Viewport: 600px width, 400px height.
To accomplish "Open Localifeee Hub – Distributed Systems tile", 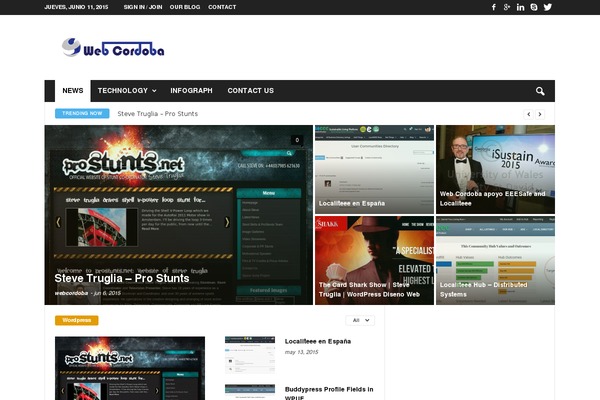I will (495, 261).
